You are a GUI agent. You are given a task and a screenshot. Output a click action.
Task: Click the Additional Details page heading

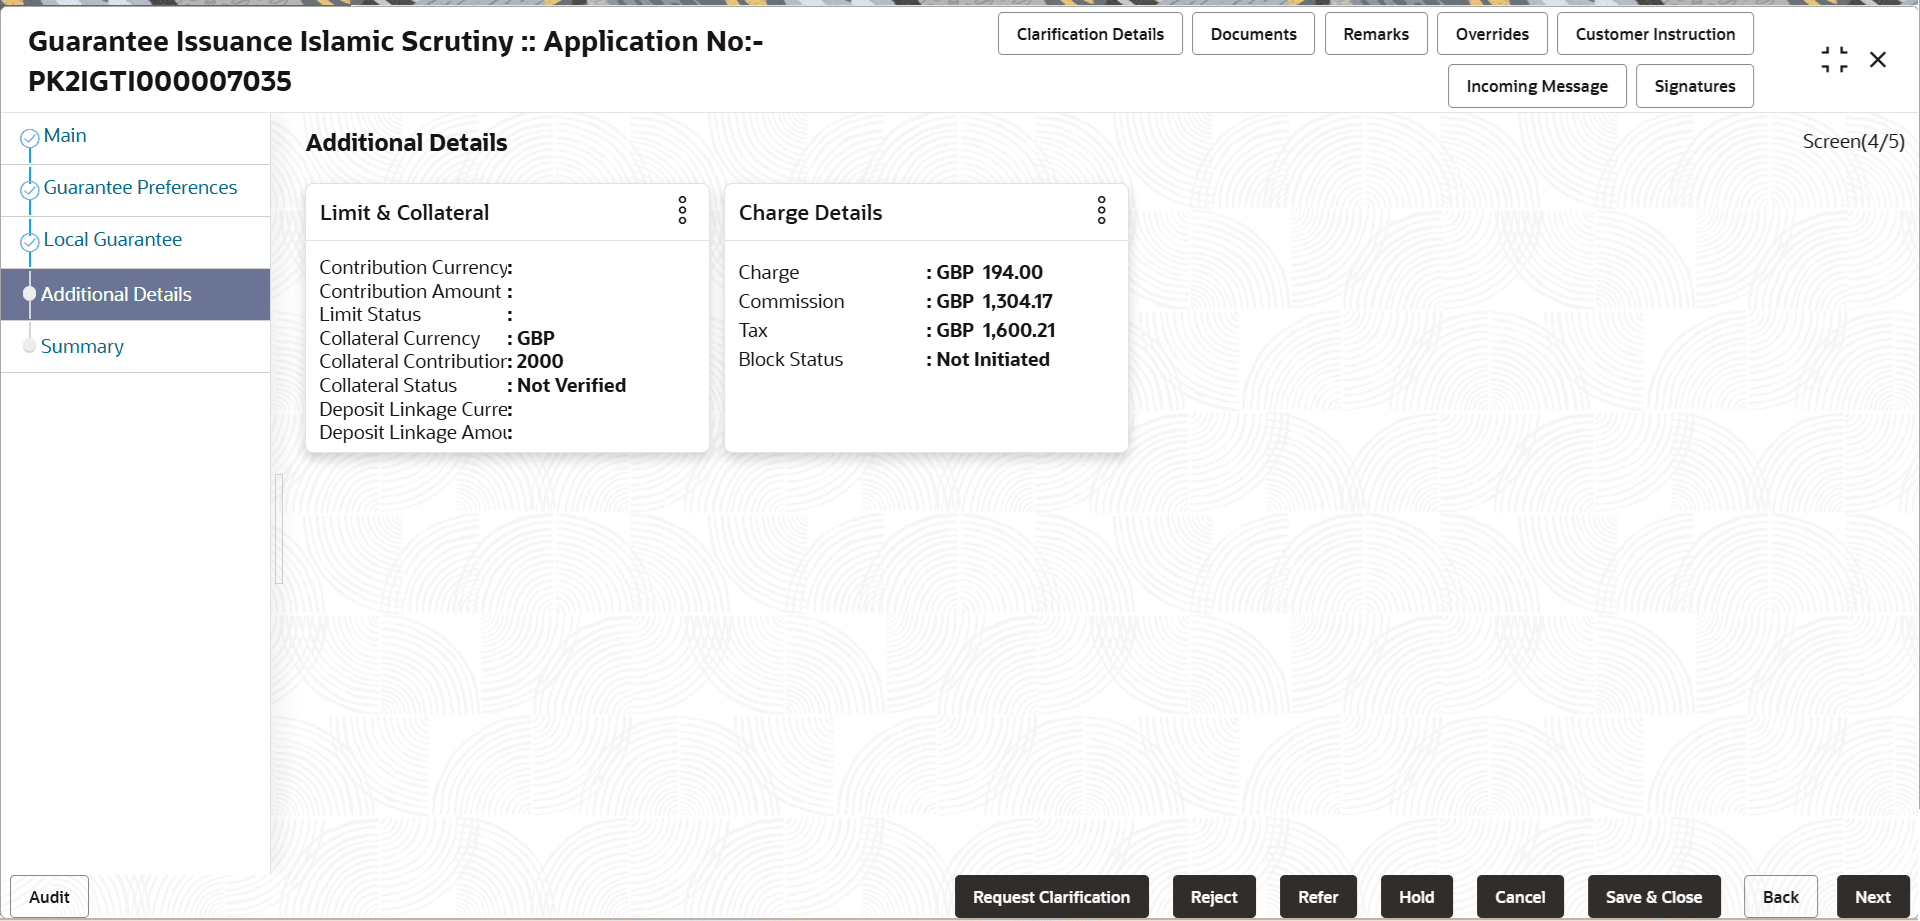coord(406,143)
